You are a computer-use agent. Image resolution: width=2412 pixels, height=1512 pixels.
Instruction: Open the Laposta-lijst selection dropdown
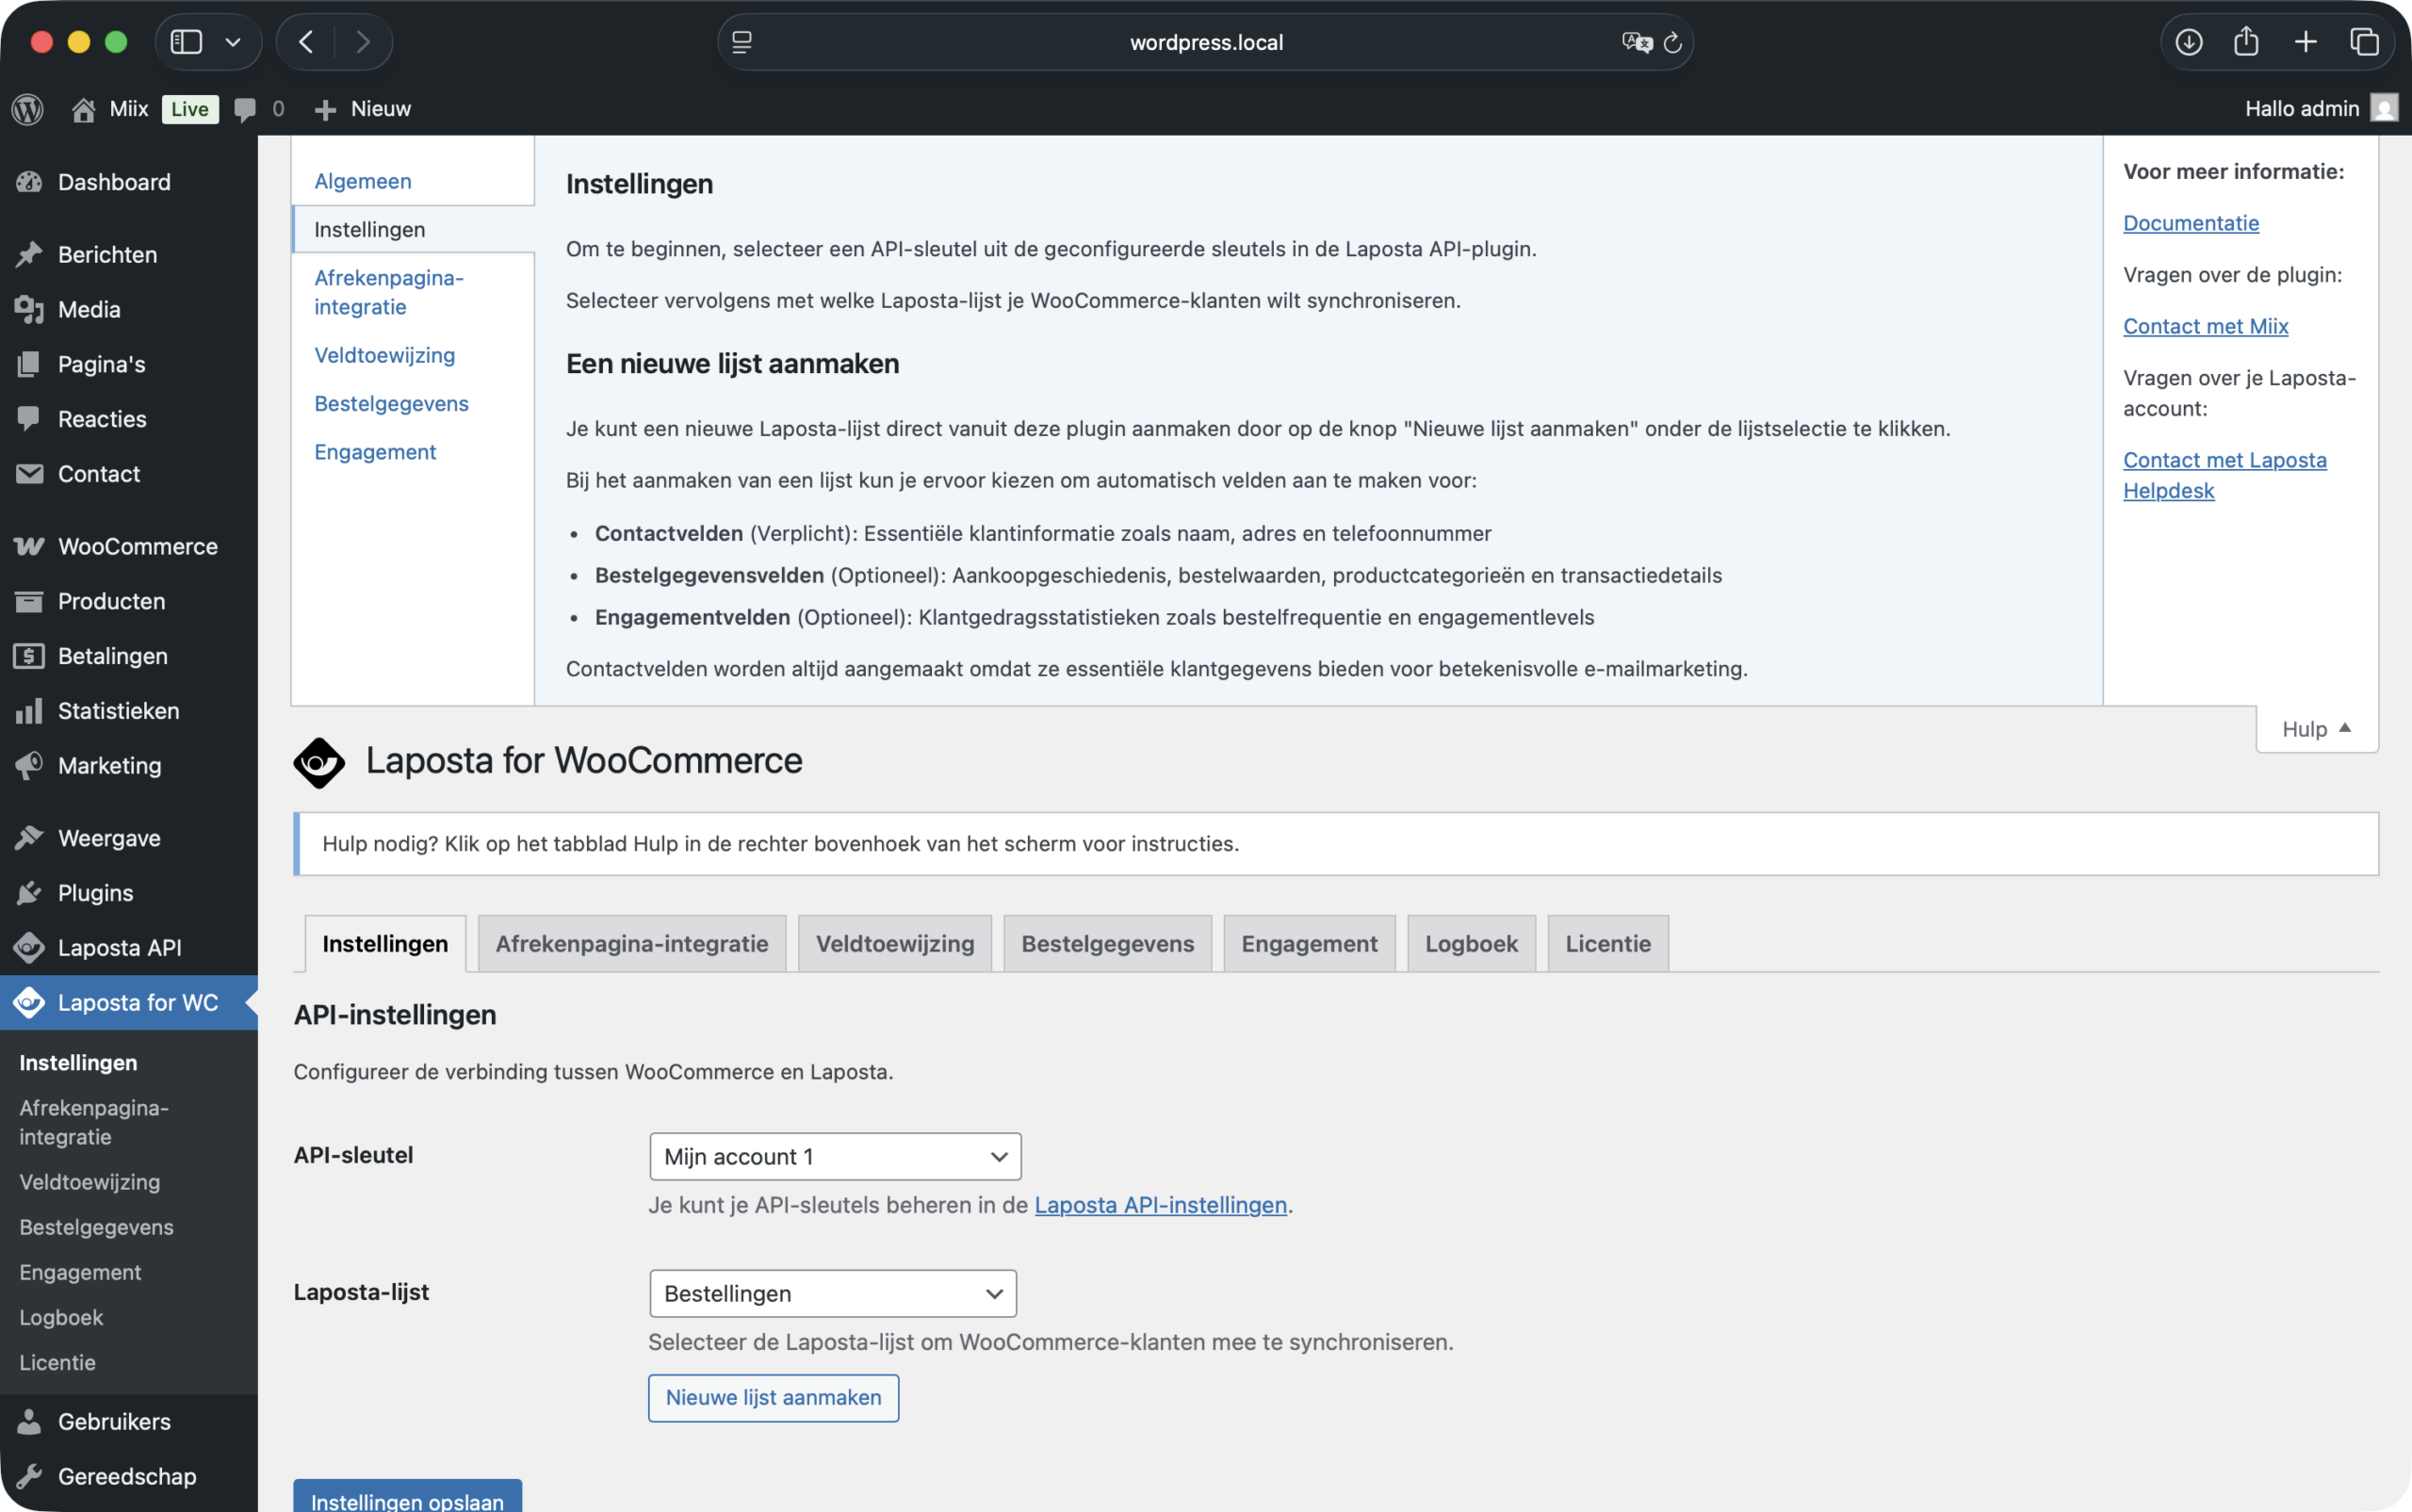point(831,1293)
